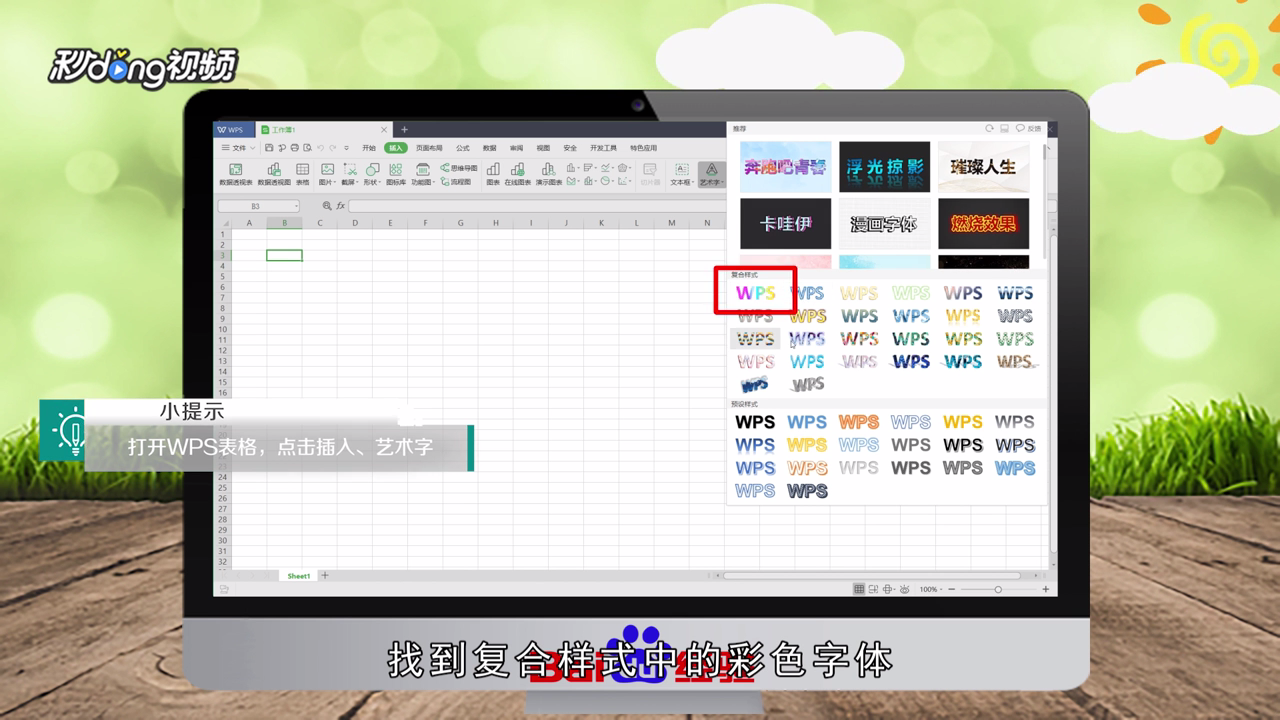Click the 数据透视图 pivot chart icon
The height and width of the screenshot is (720, 1280).
tap(274, 174)
